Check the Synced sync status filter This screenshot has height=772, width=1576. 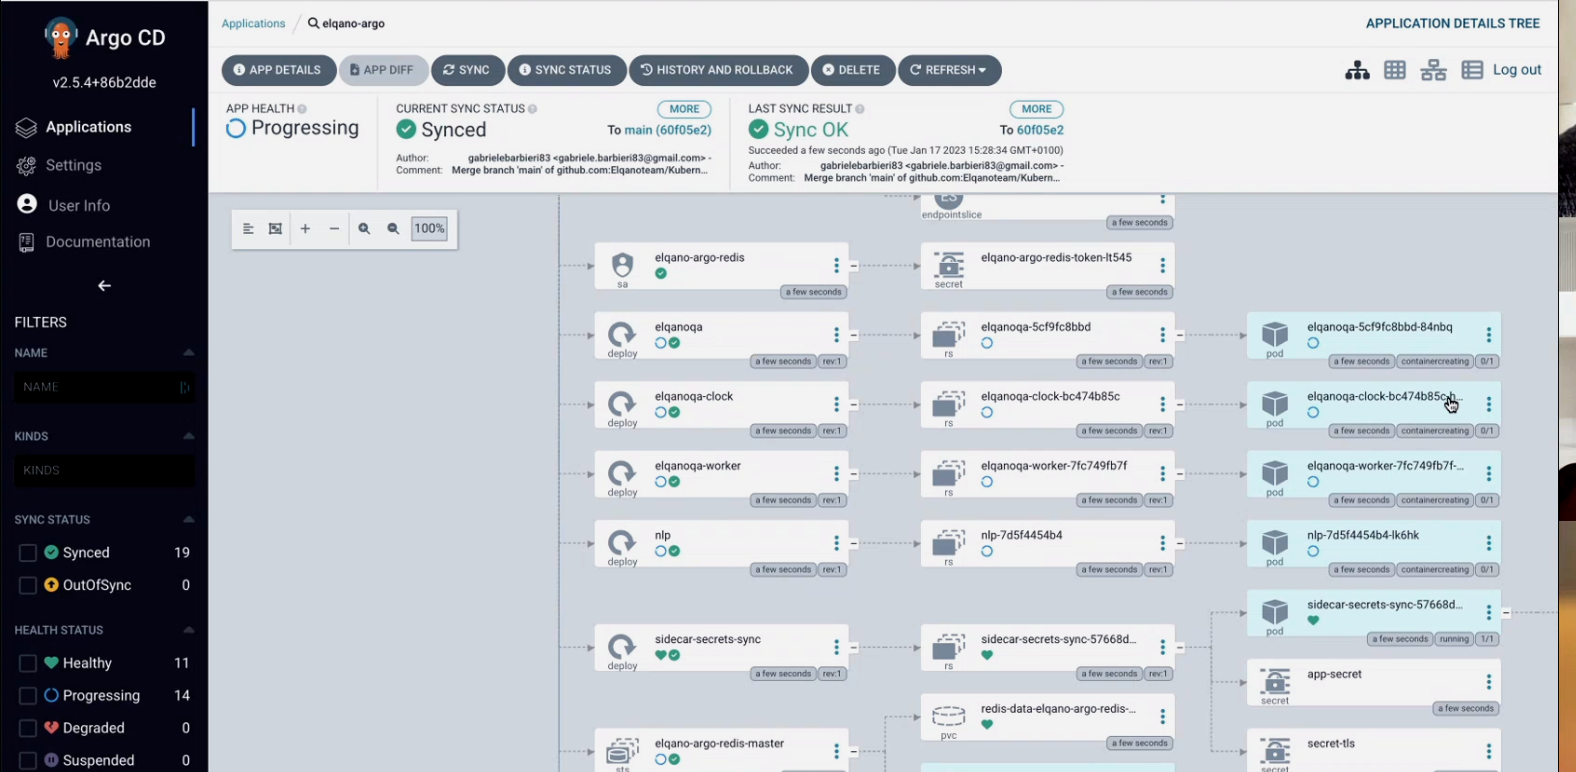(x=28, y=553)
